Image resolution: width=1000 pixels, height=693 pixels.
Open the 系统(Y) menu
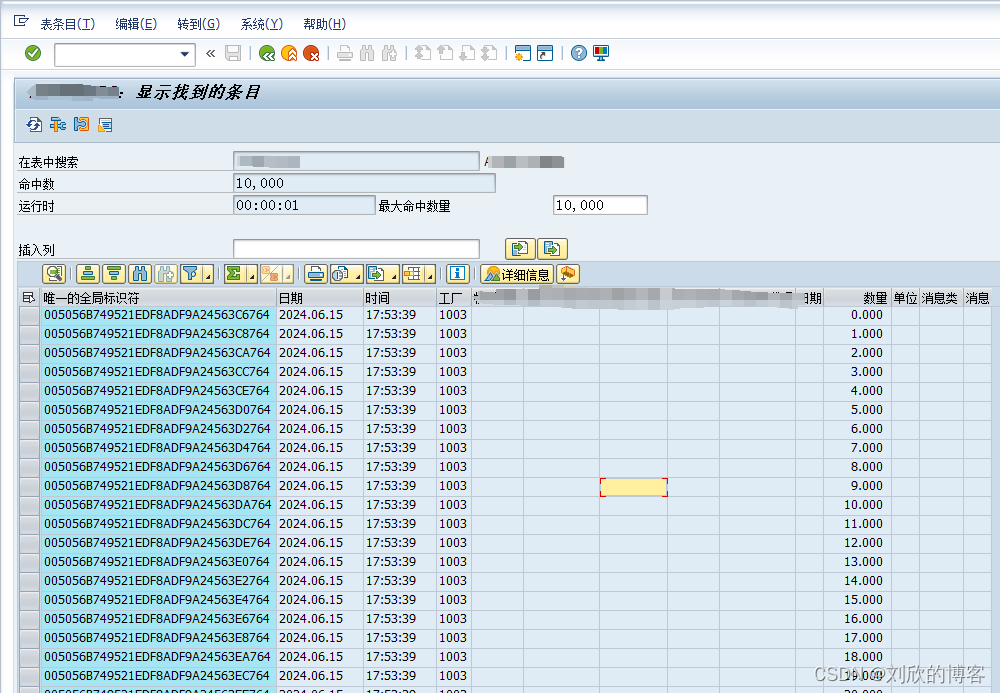[x=260, y=23]
